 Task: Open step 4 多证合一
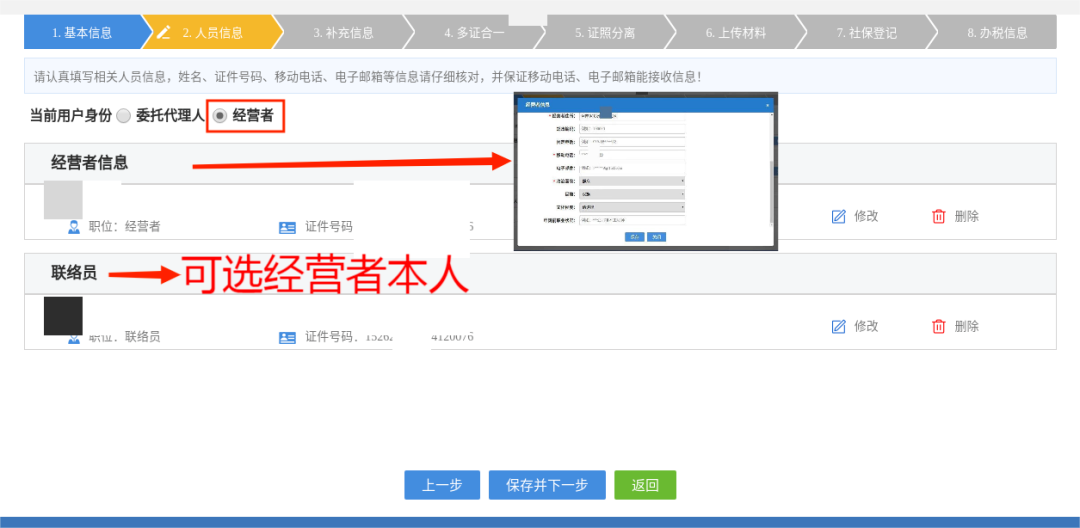pos(474,32)
